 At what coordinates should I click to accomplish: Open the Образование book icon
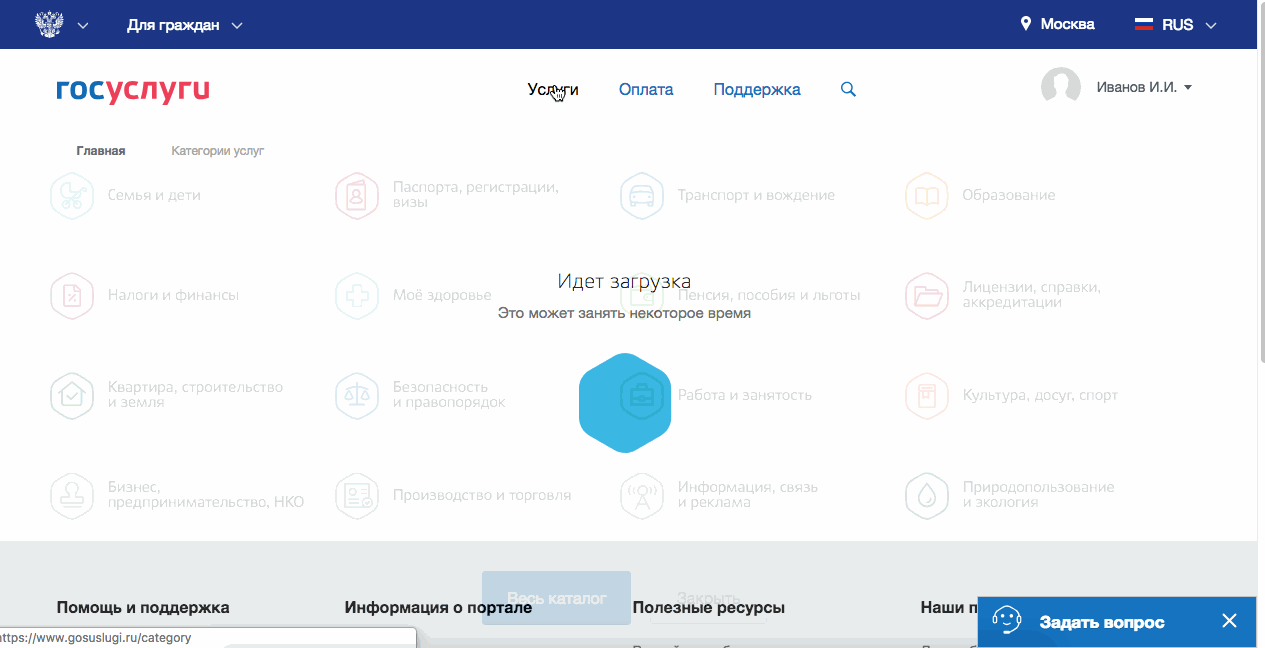[x=927, y=196]
